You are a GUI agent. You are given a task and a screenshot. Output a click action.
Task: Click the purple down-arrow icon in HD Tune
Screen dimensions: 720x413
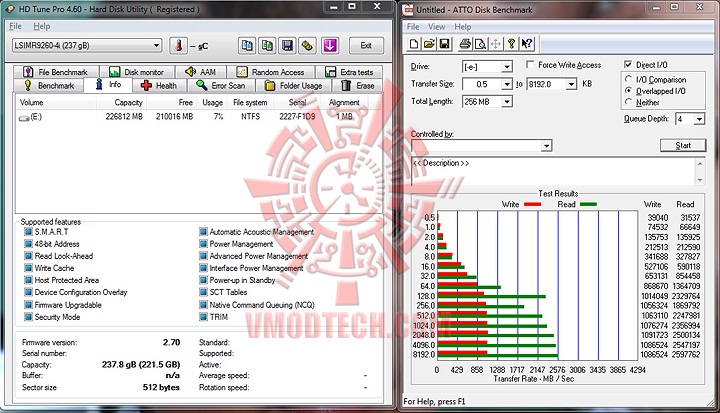point(330,45)
